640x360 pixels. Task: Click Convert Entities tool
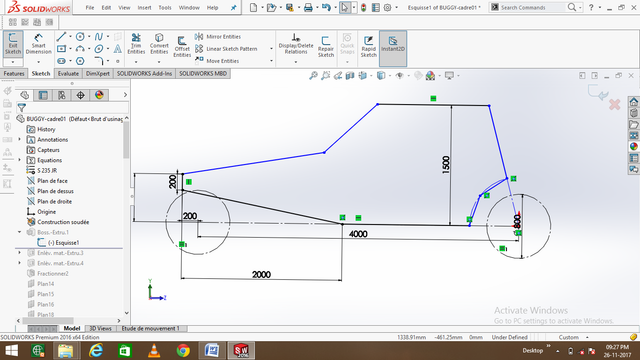(159, 44)
